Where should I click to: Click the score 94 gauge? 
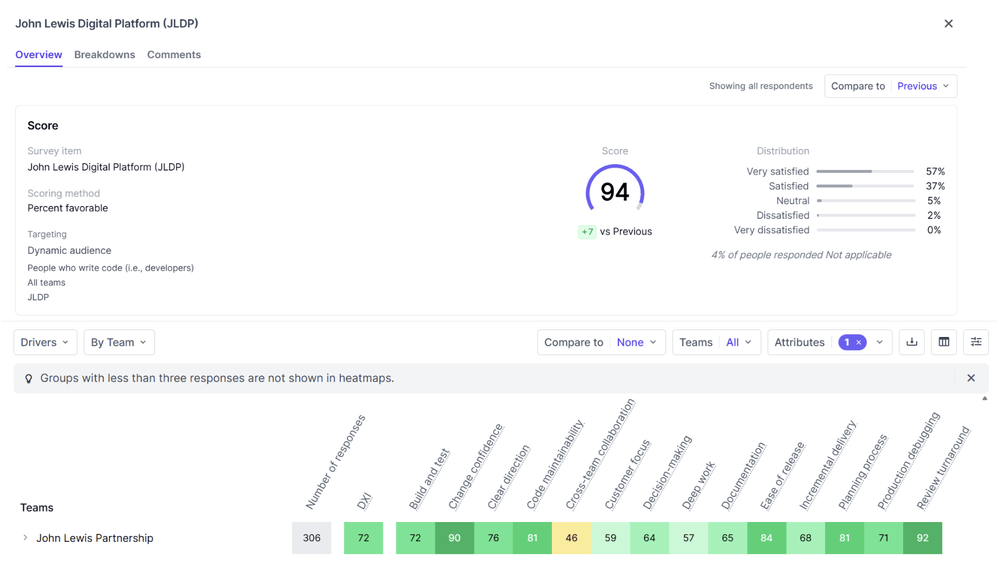click(614, 191)
